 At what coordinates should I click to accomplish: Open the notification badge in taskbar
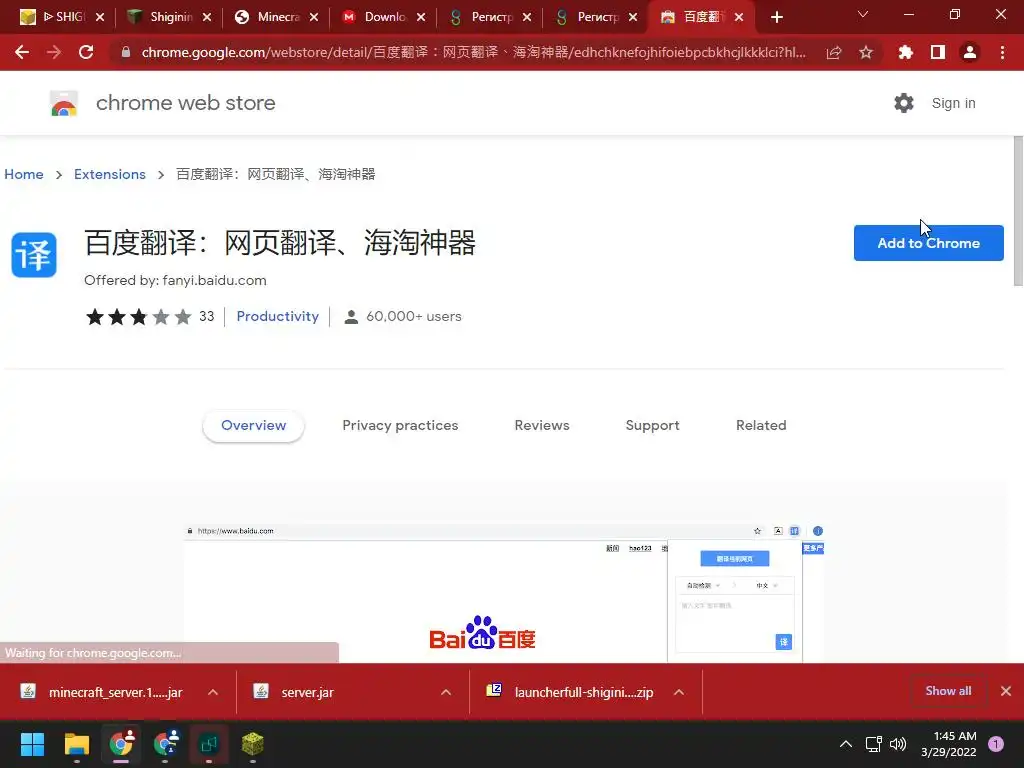pyautogui.click(x=996, y=744)
